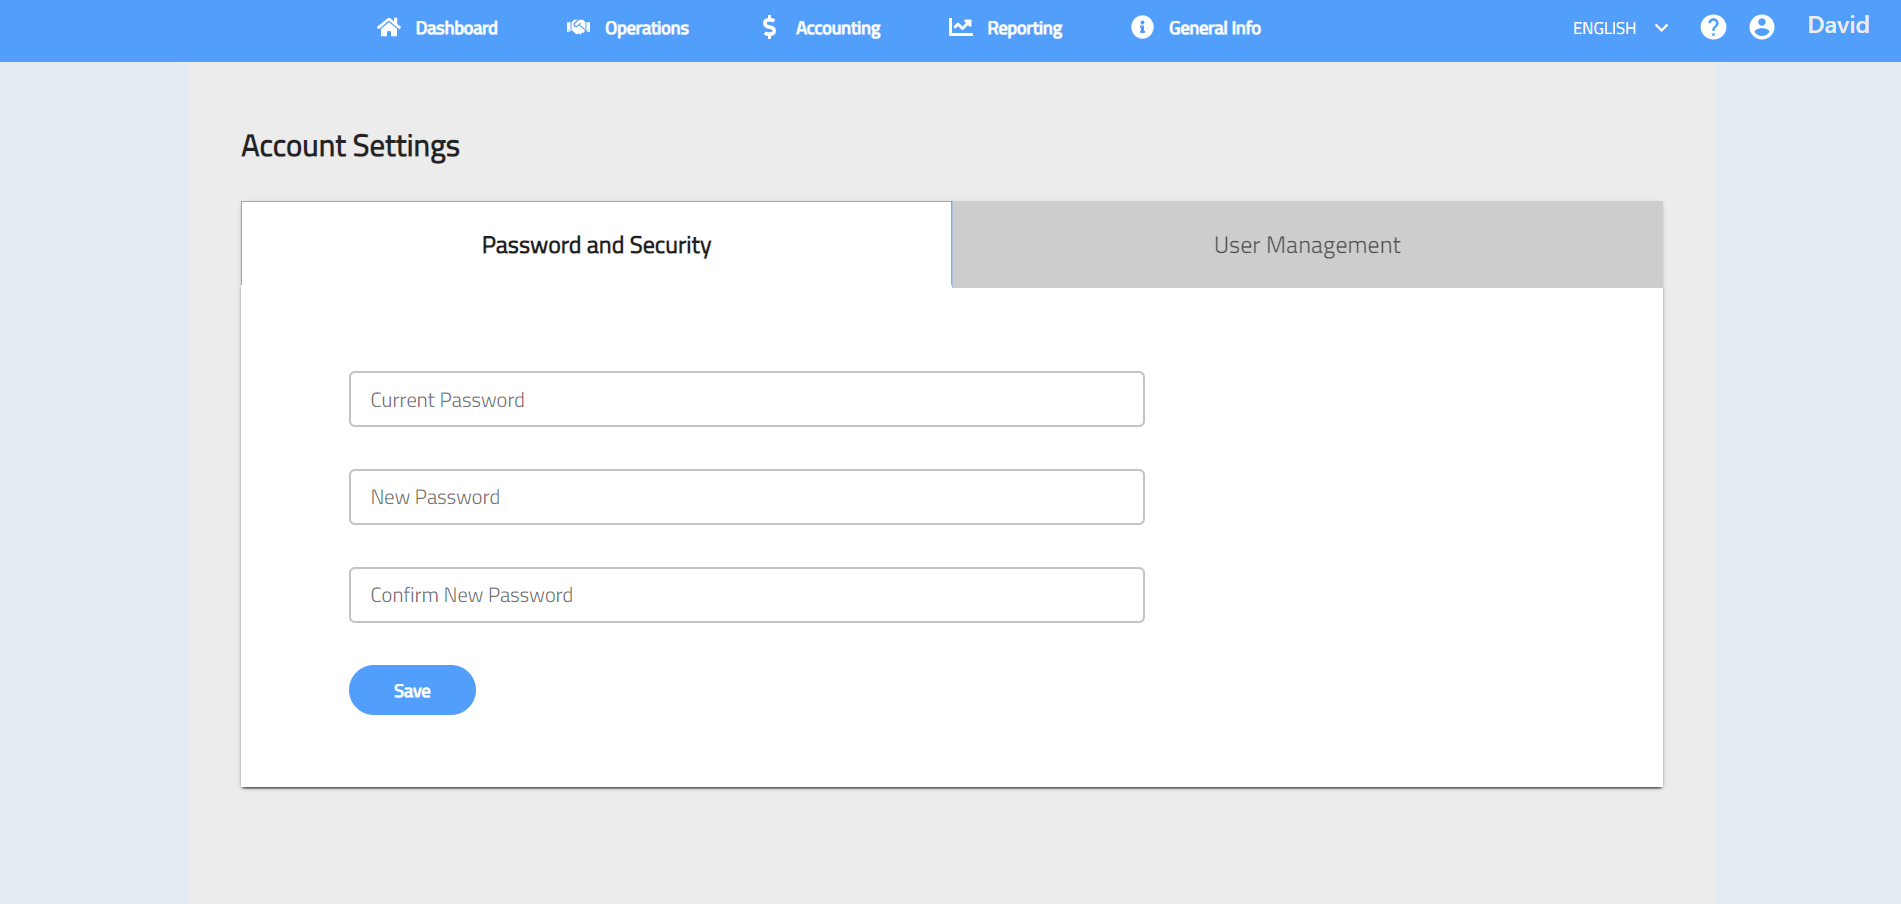Focus the New Password field
Screen dimensions: 1901x904
coord(746,497)
